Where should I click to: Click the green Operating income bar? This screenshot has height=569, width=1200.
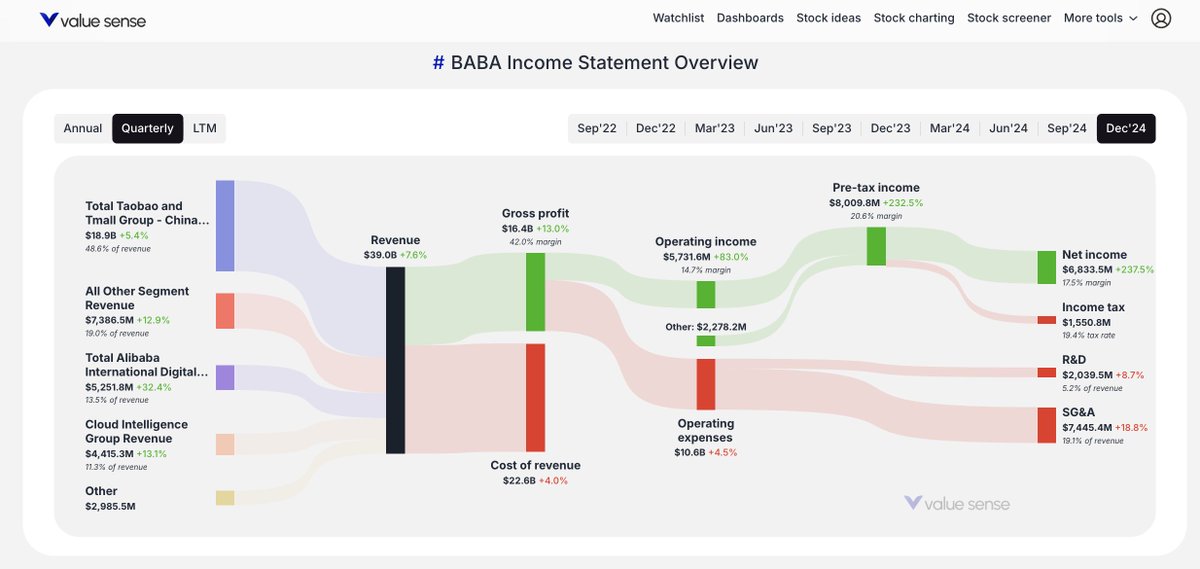(x=706, y=294)
